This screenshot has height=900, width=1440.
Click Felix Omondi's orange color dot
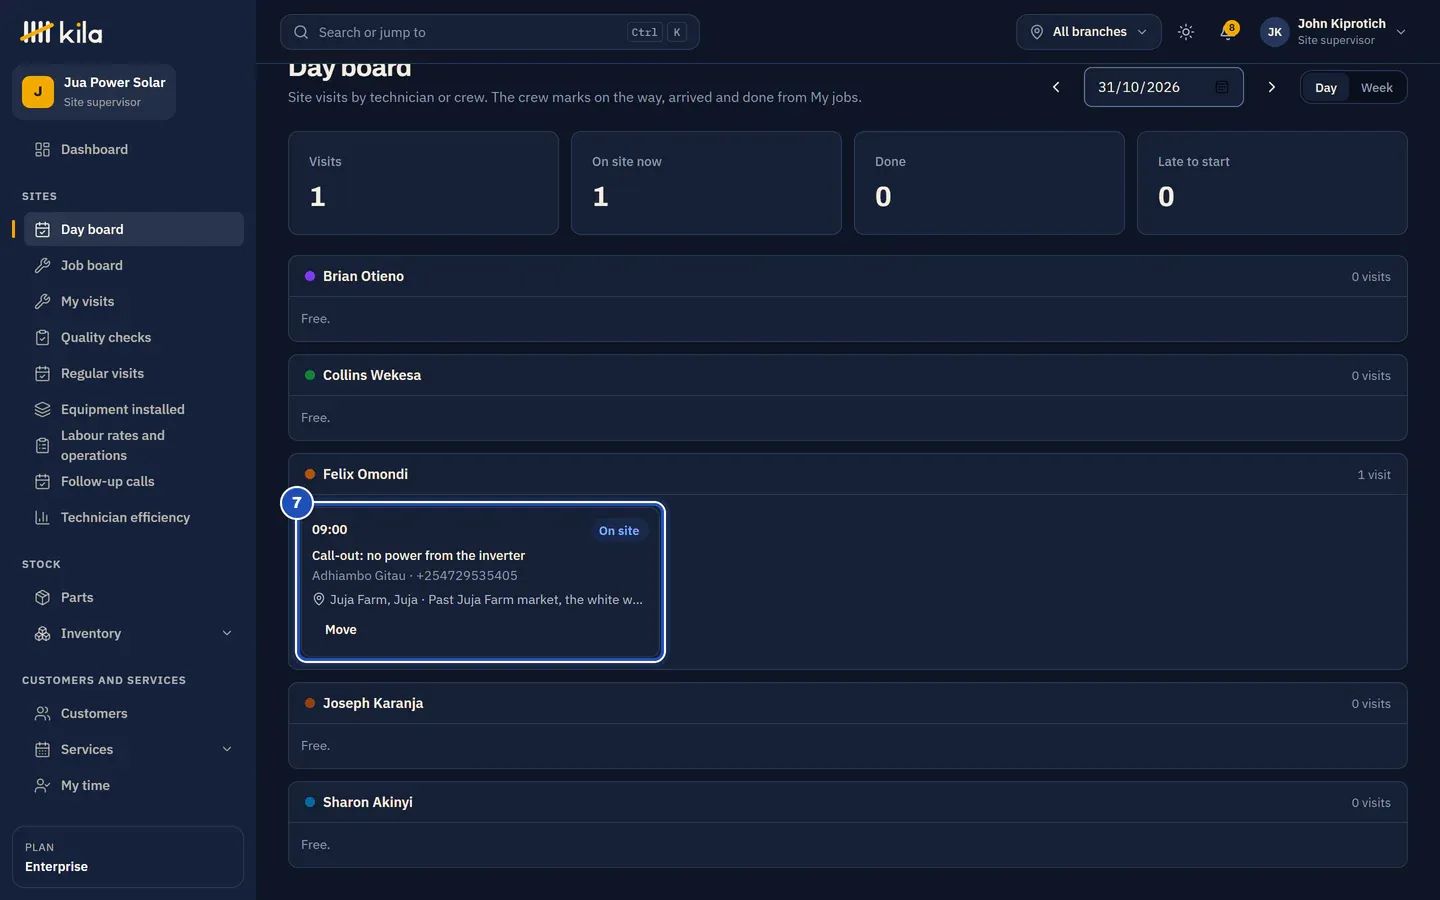coord(310,475)
